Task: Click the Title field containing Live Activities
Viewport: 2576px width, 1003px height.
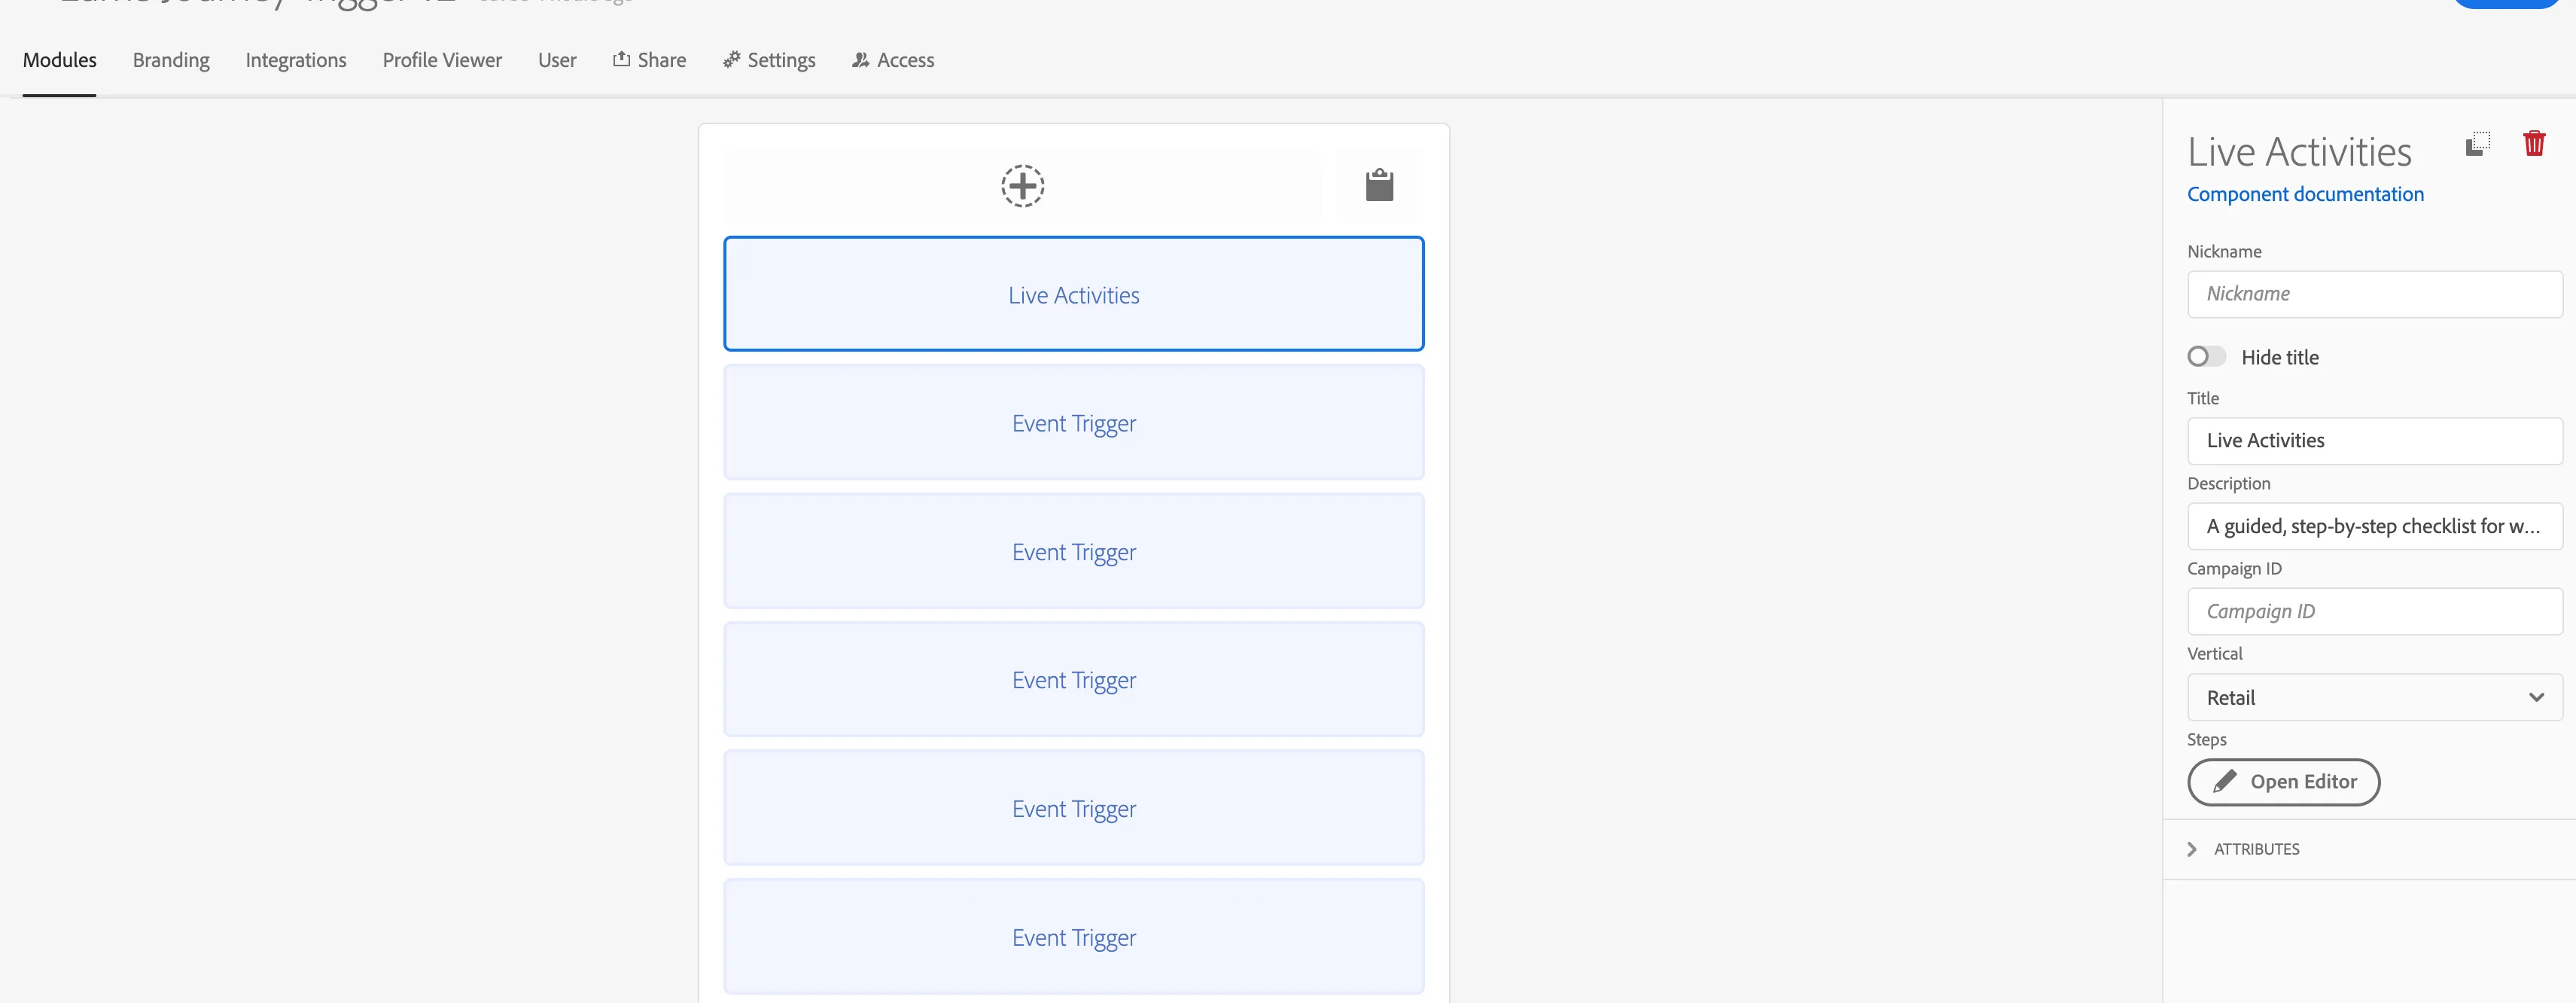Action: coord(2374,441)
